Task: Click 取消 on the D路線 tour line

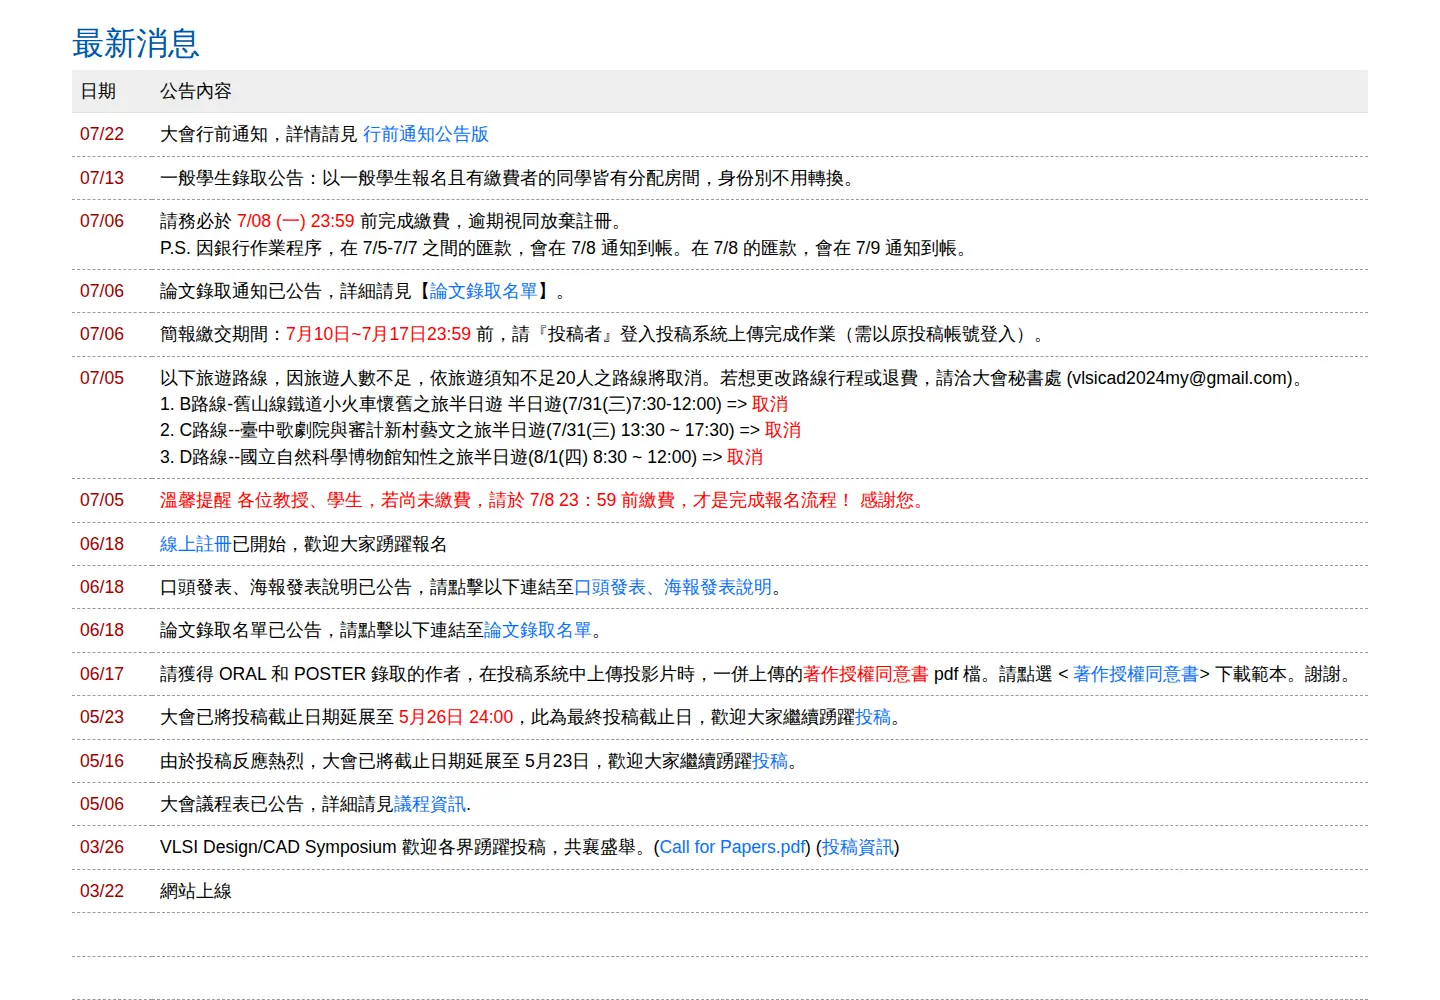Action: click(745, 457)
